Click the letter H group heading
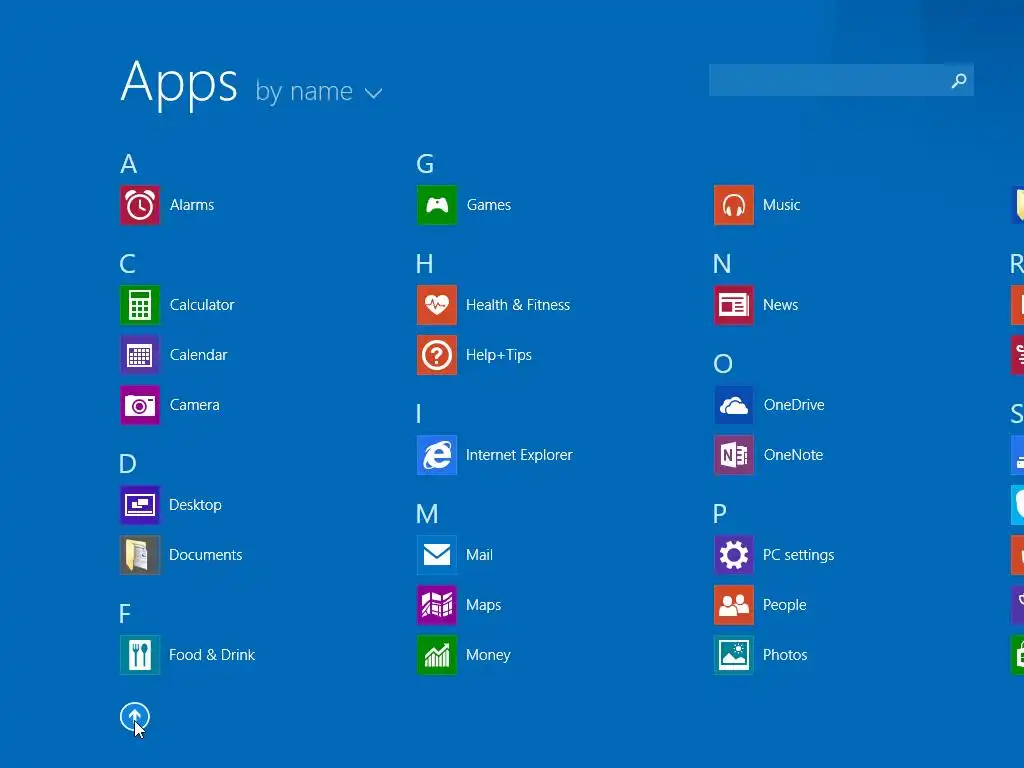This screenshot has width=1024, height=768. [424, 264]
